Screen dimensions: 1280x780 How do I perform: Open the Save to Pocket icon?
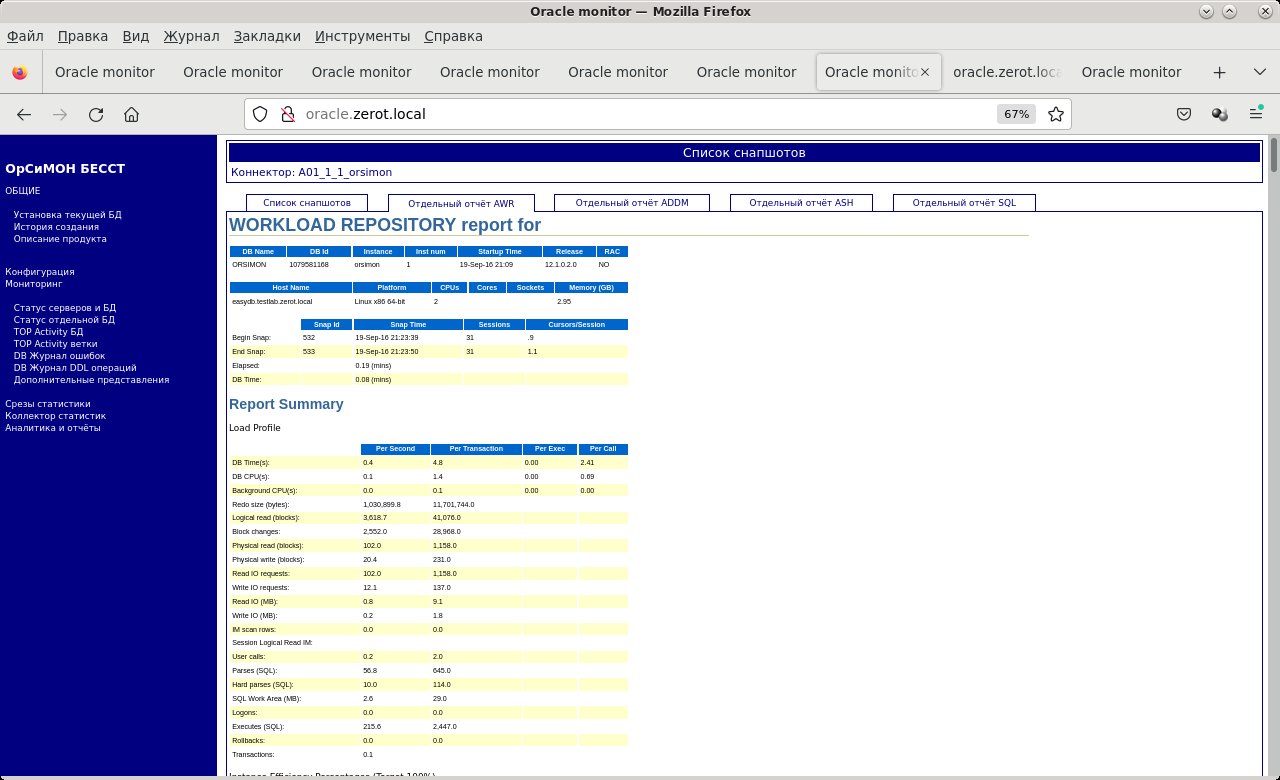1183,114
